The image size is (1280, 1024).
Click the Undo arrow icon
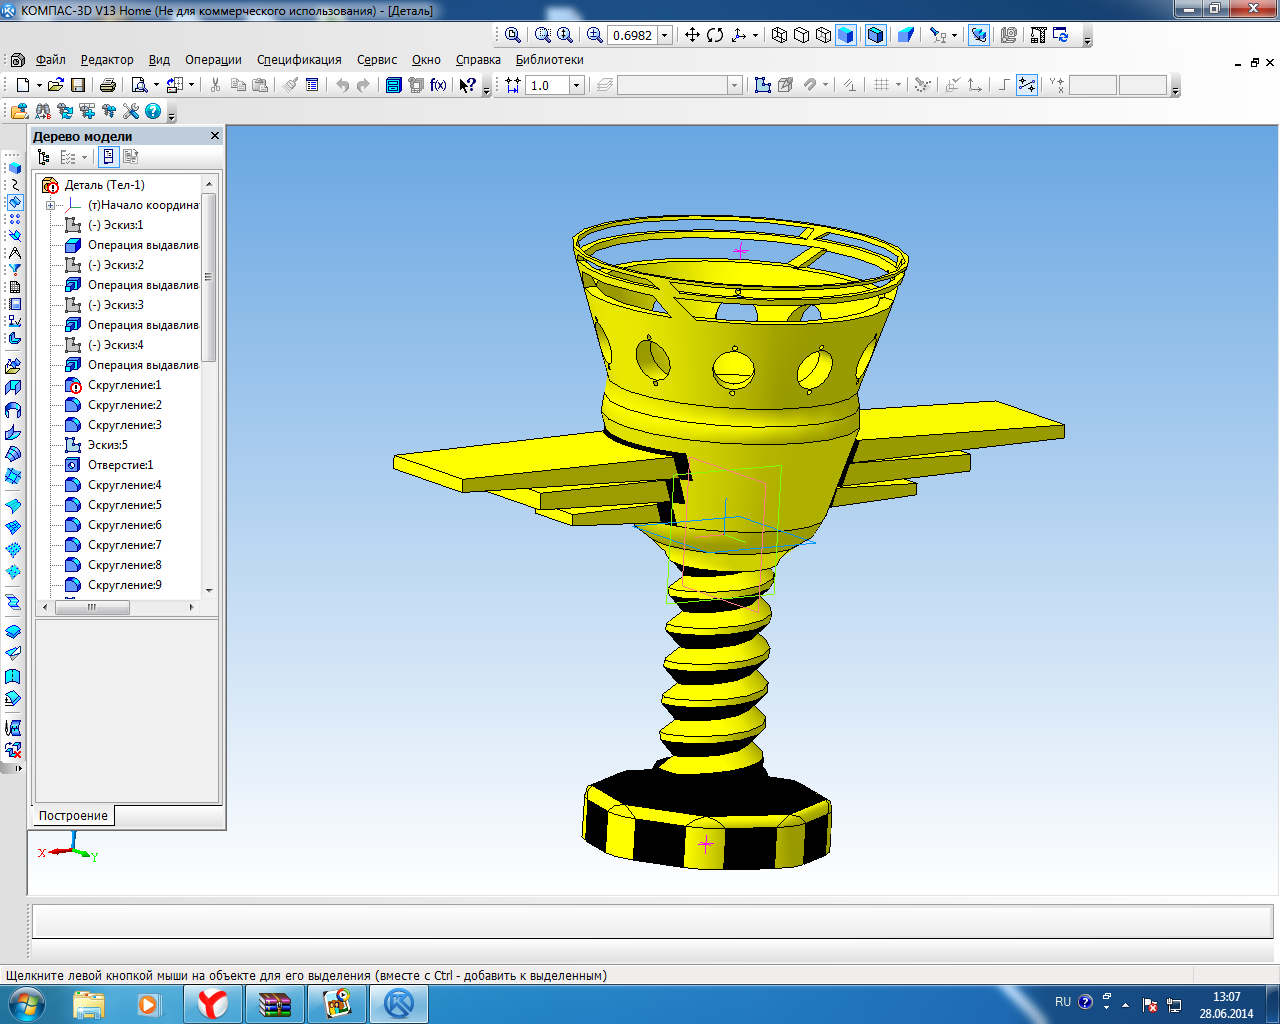click(342, 85)
